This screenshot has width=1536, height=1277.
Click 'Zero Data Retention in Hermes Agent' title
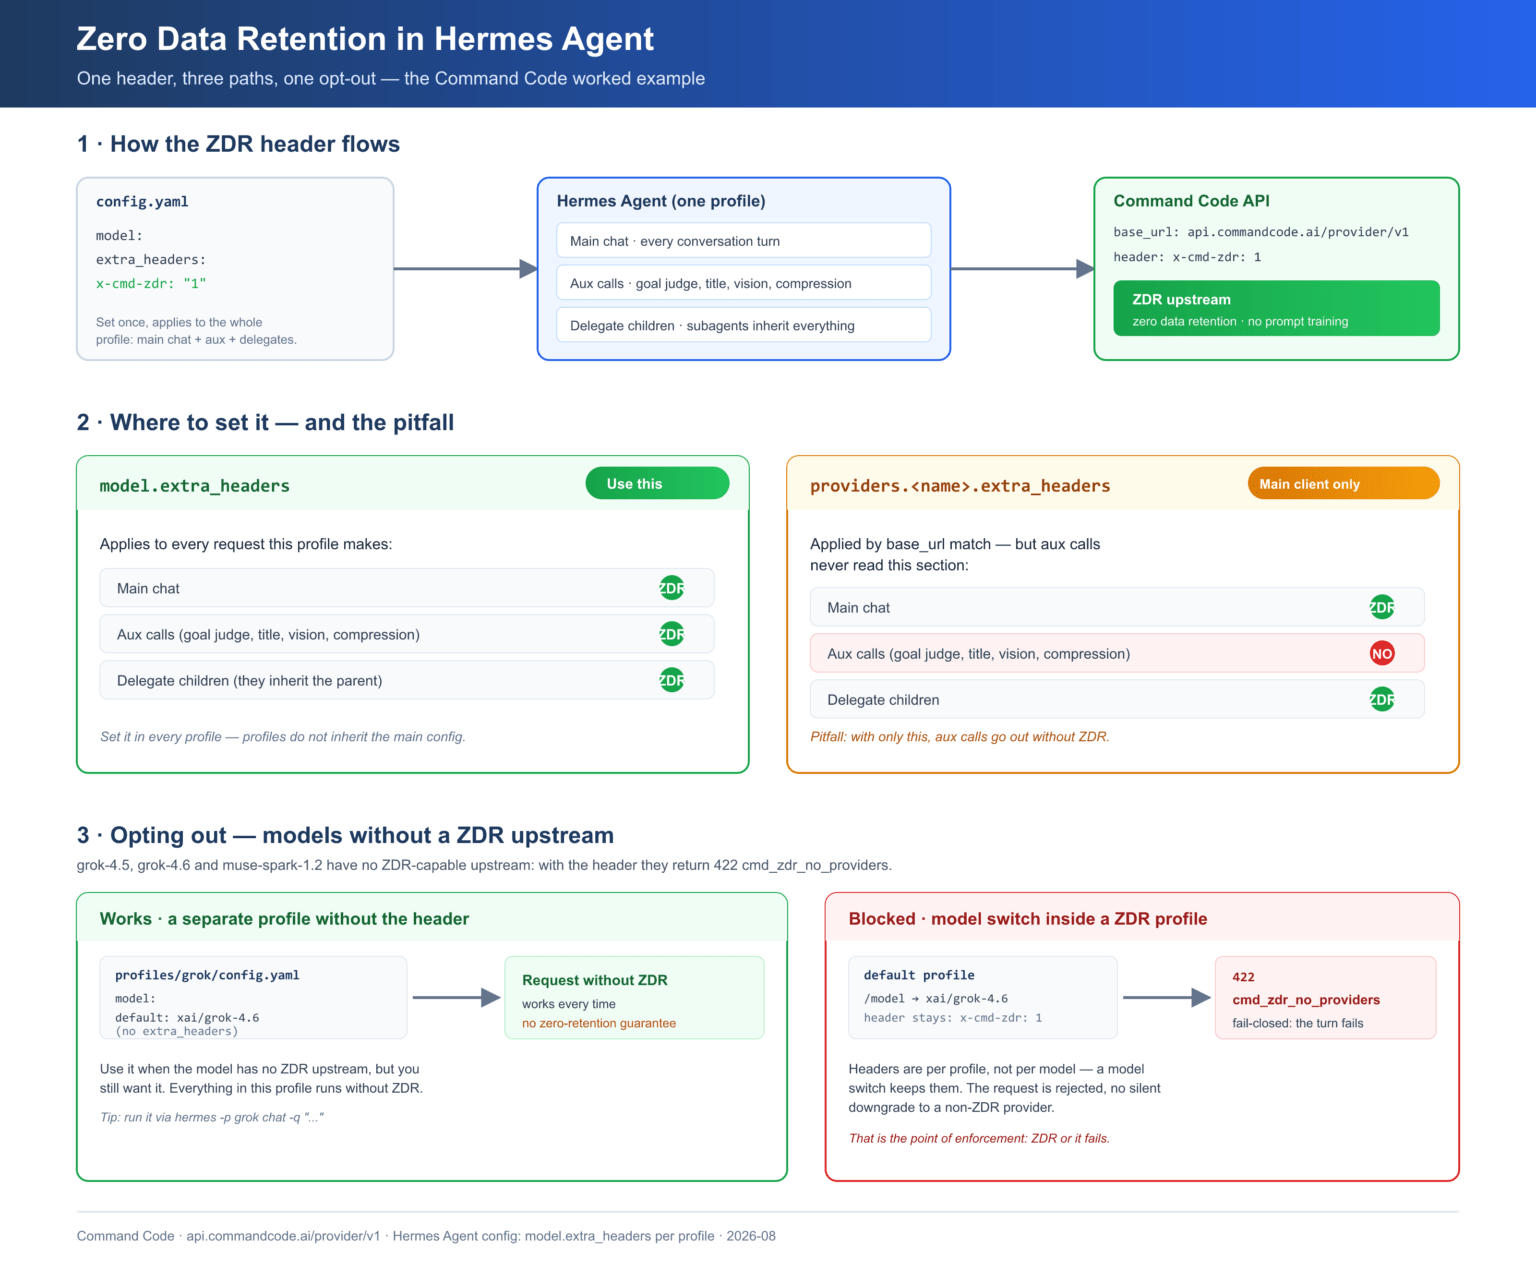(365, 39)
